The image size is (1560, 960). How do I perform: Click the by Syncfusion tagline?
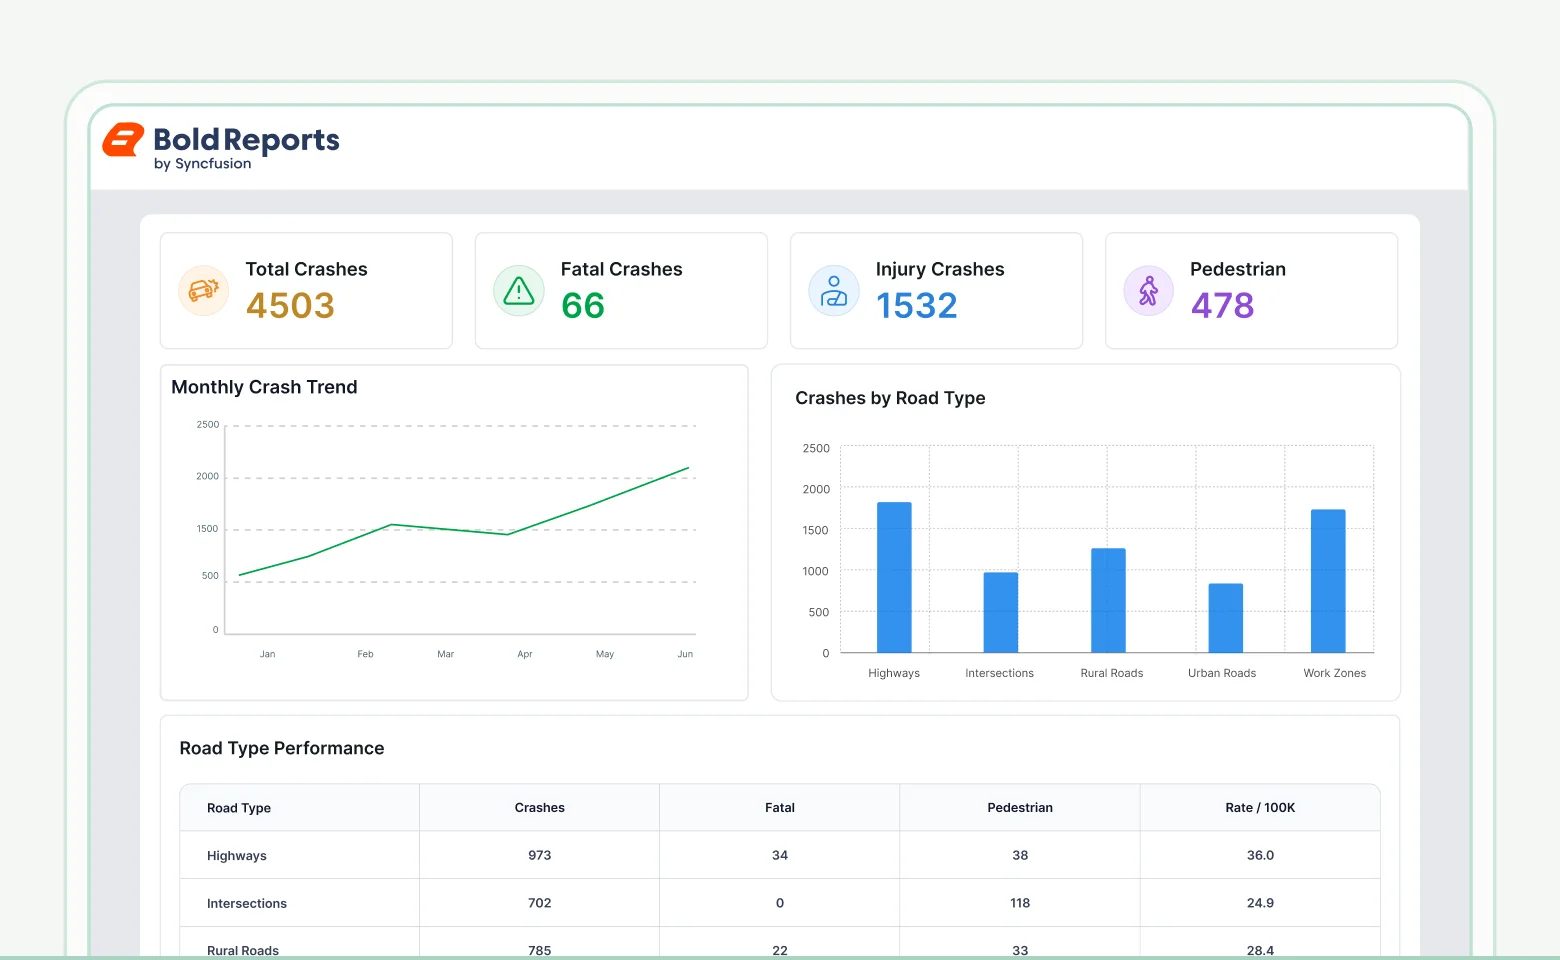click(x=203, y=164)
